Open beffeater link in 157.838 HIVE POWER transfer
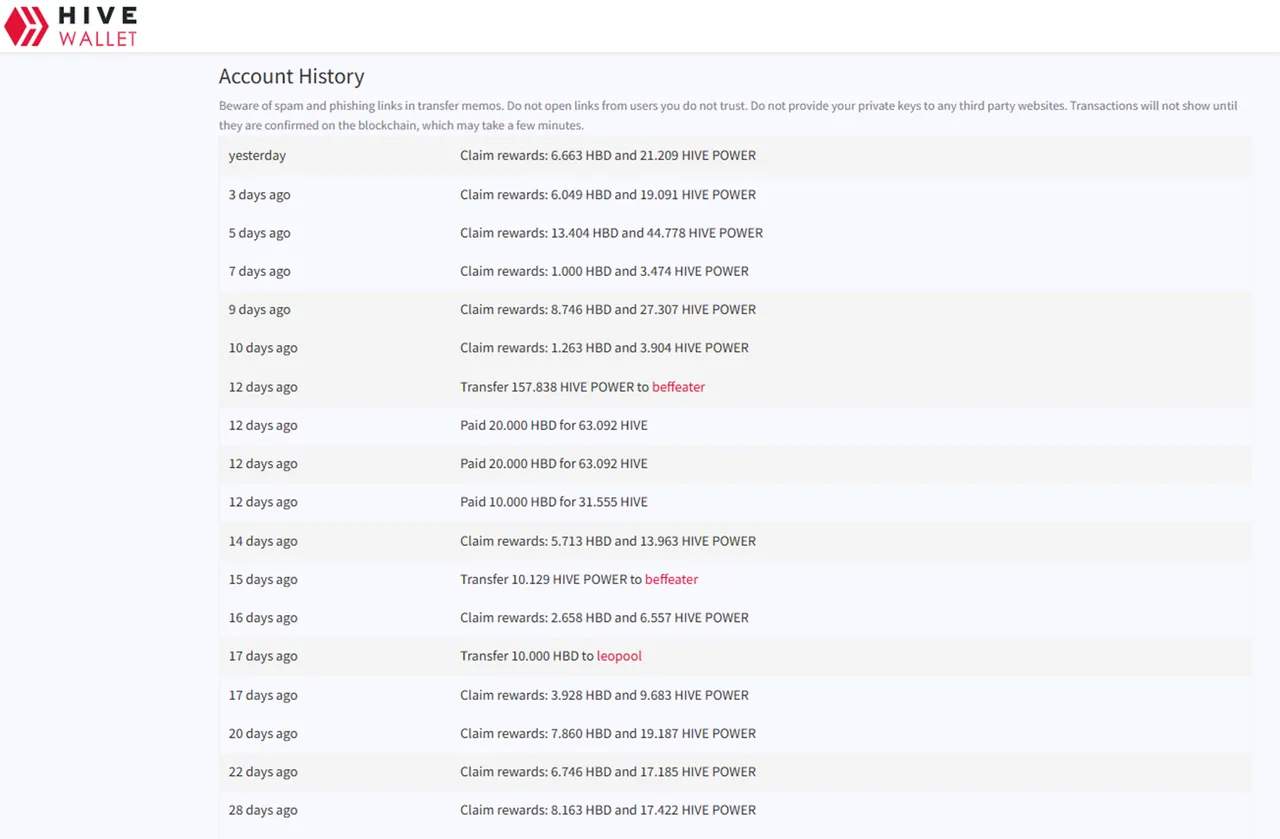The image size is (1280, 839). click(x=678, y=387)
